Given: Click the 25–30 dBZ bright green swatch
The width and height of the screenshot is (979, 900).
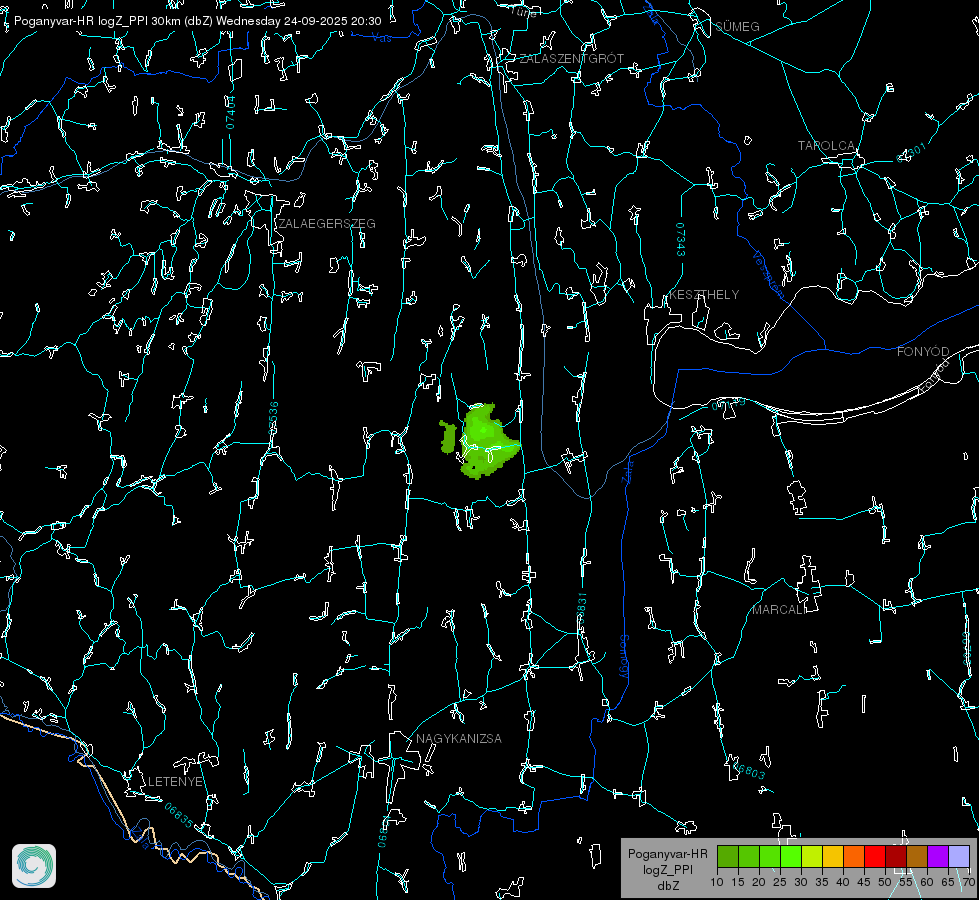Looking at the screenshot, I should (790, 856).
